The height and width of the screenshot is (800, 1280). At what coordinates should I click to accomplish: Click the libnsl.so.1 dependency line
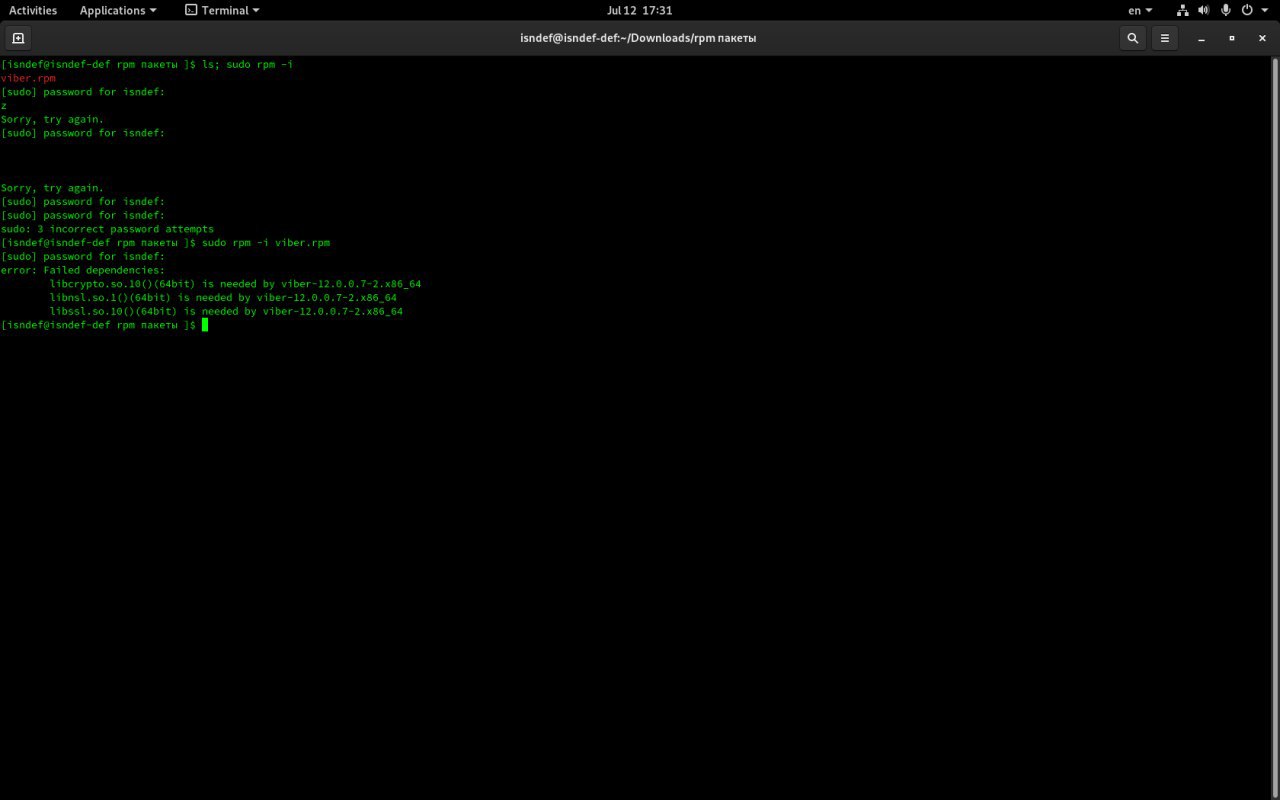tap(223, 298)
